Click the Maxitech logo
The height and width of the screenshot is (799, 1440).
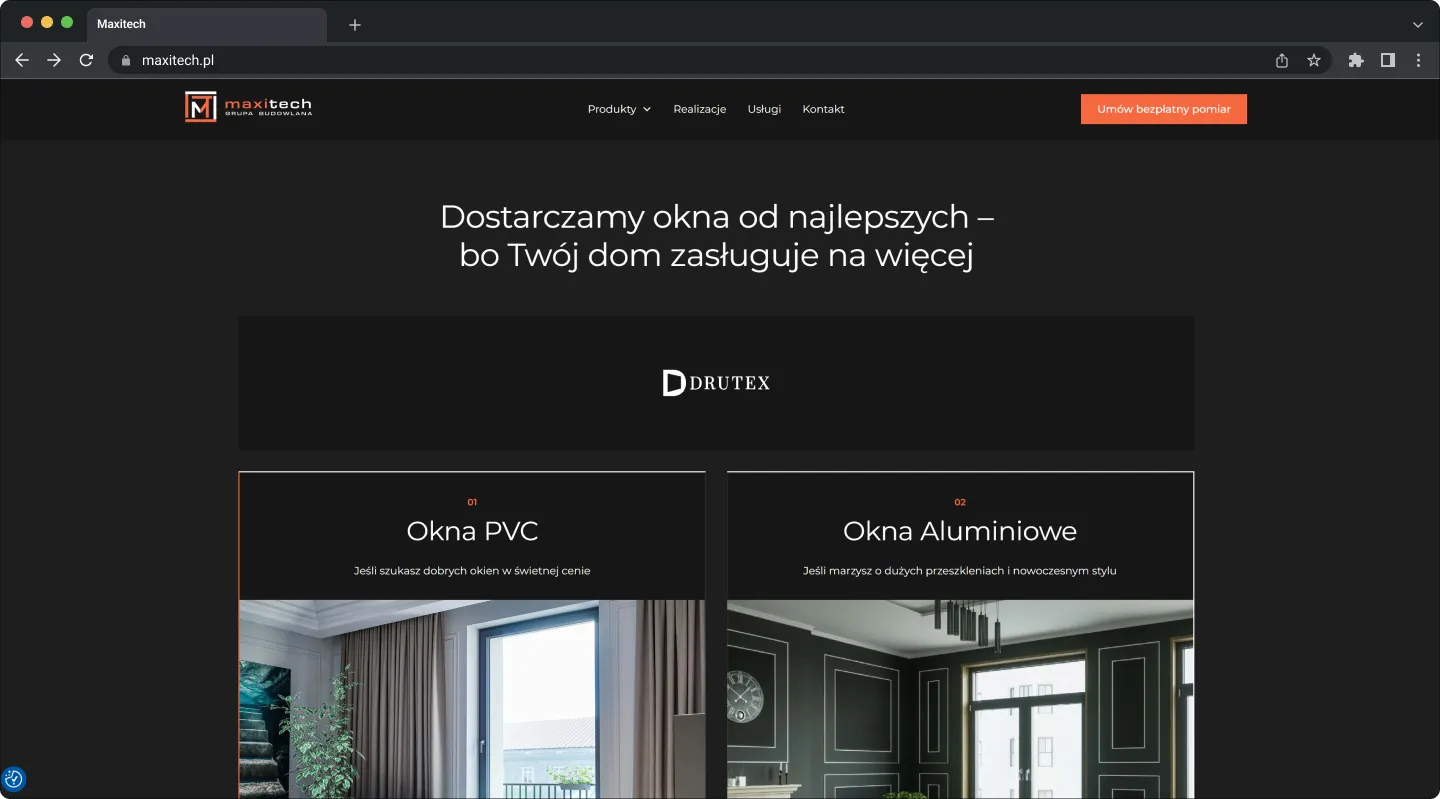pyautogui.click(x=248, y=107)
